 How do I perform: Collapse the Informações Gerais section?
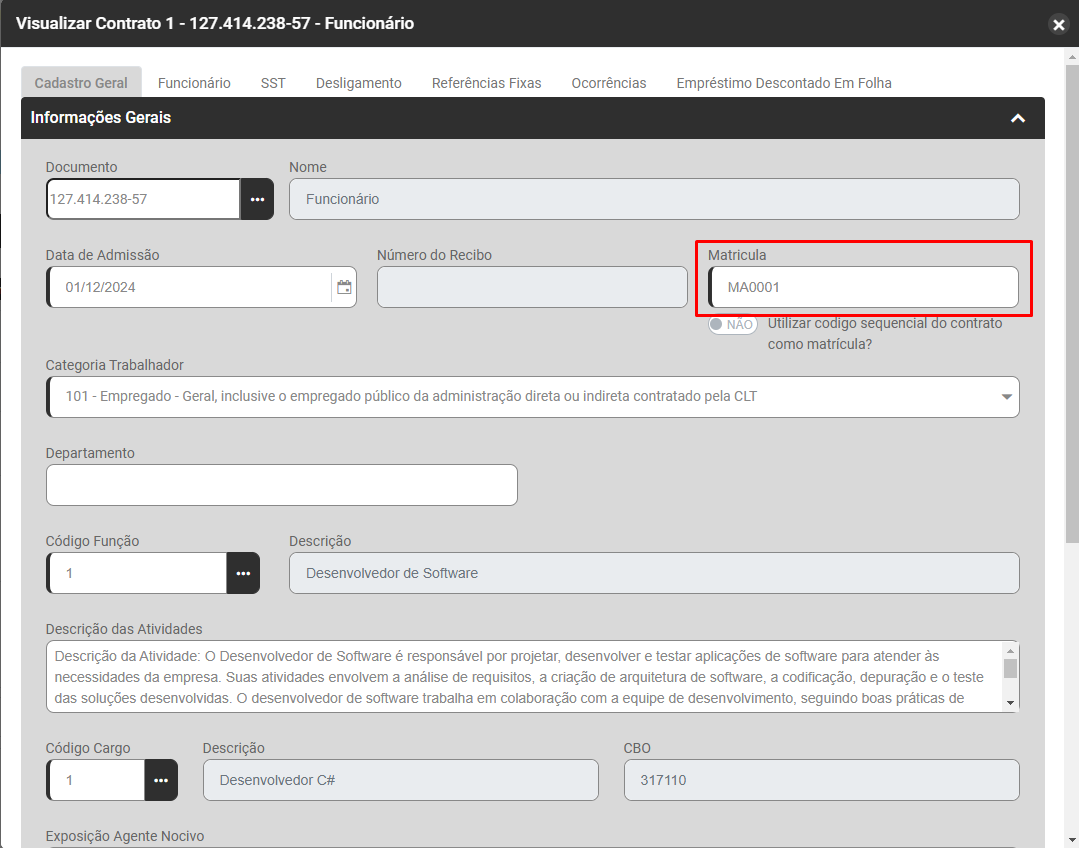coord(1018,118)
